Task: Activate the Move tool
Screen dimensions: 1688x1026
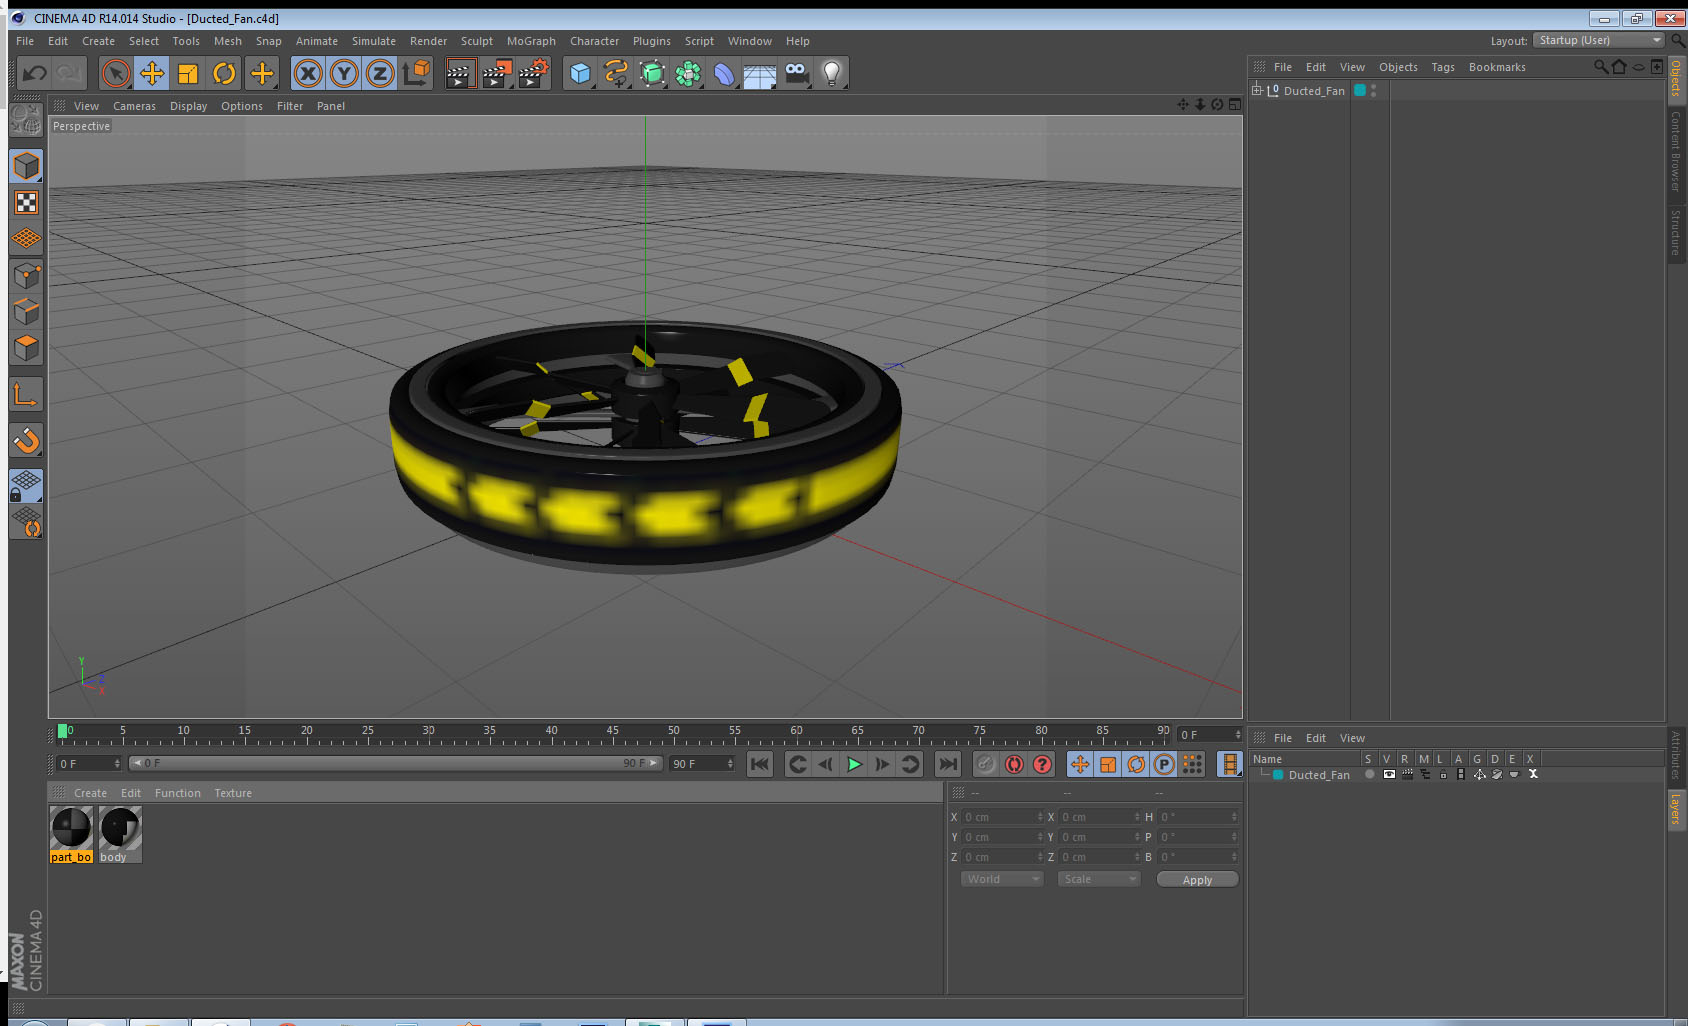Action: click(x=152, y=73)
